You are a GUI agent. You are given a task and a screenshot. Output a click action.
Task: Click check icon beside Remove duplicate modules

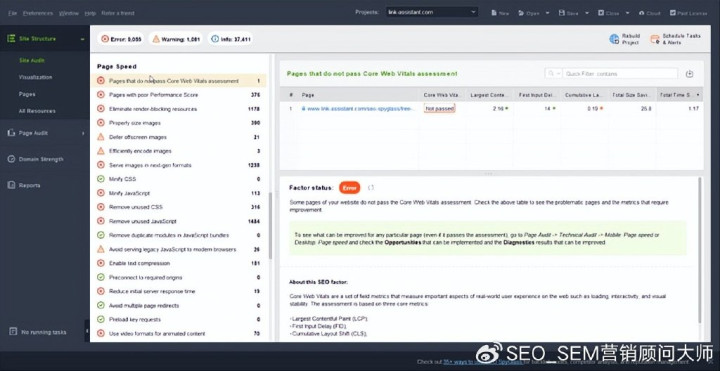101,235
